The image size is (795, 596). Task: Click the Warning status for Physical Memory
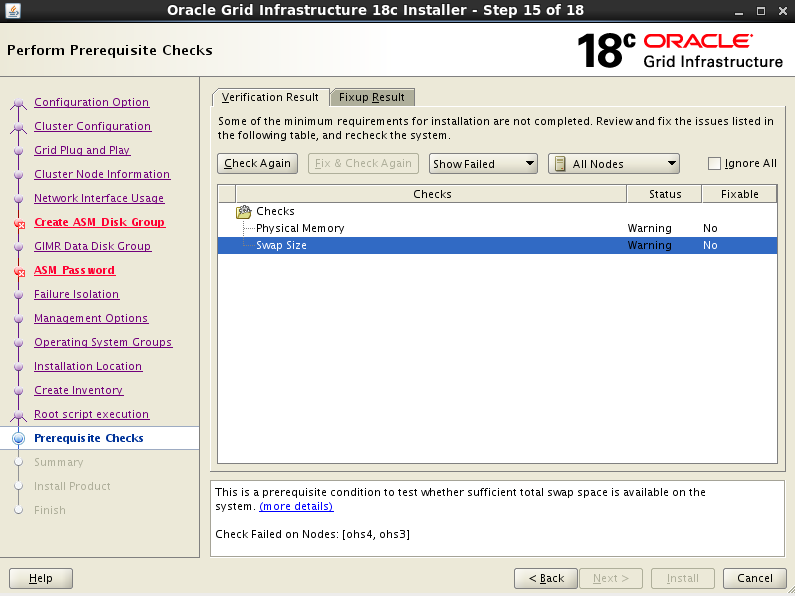tap(649, 228)
